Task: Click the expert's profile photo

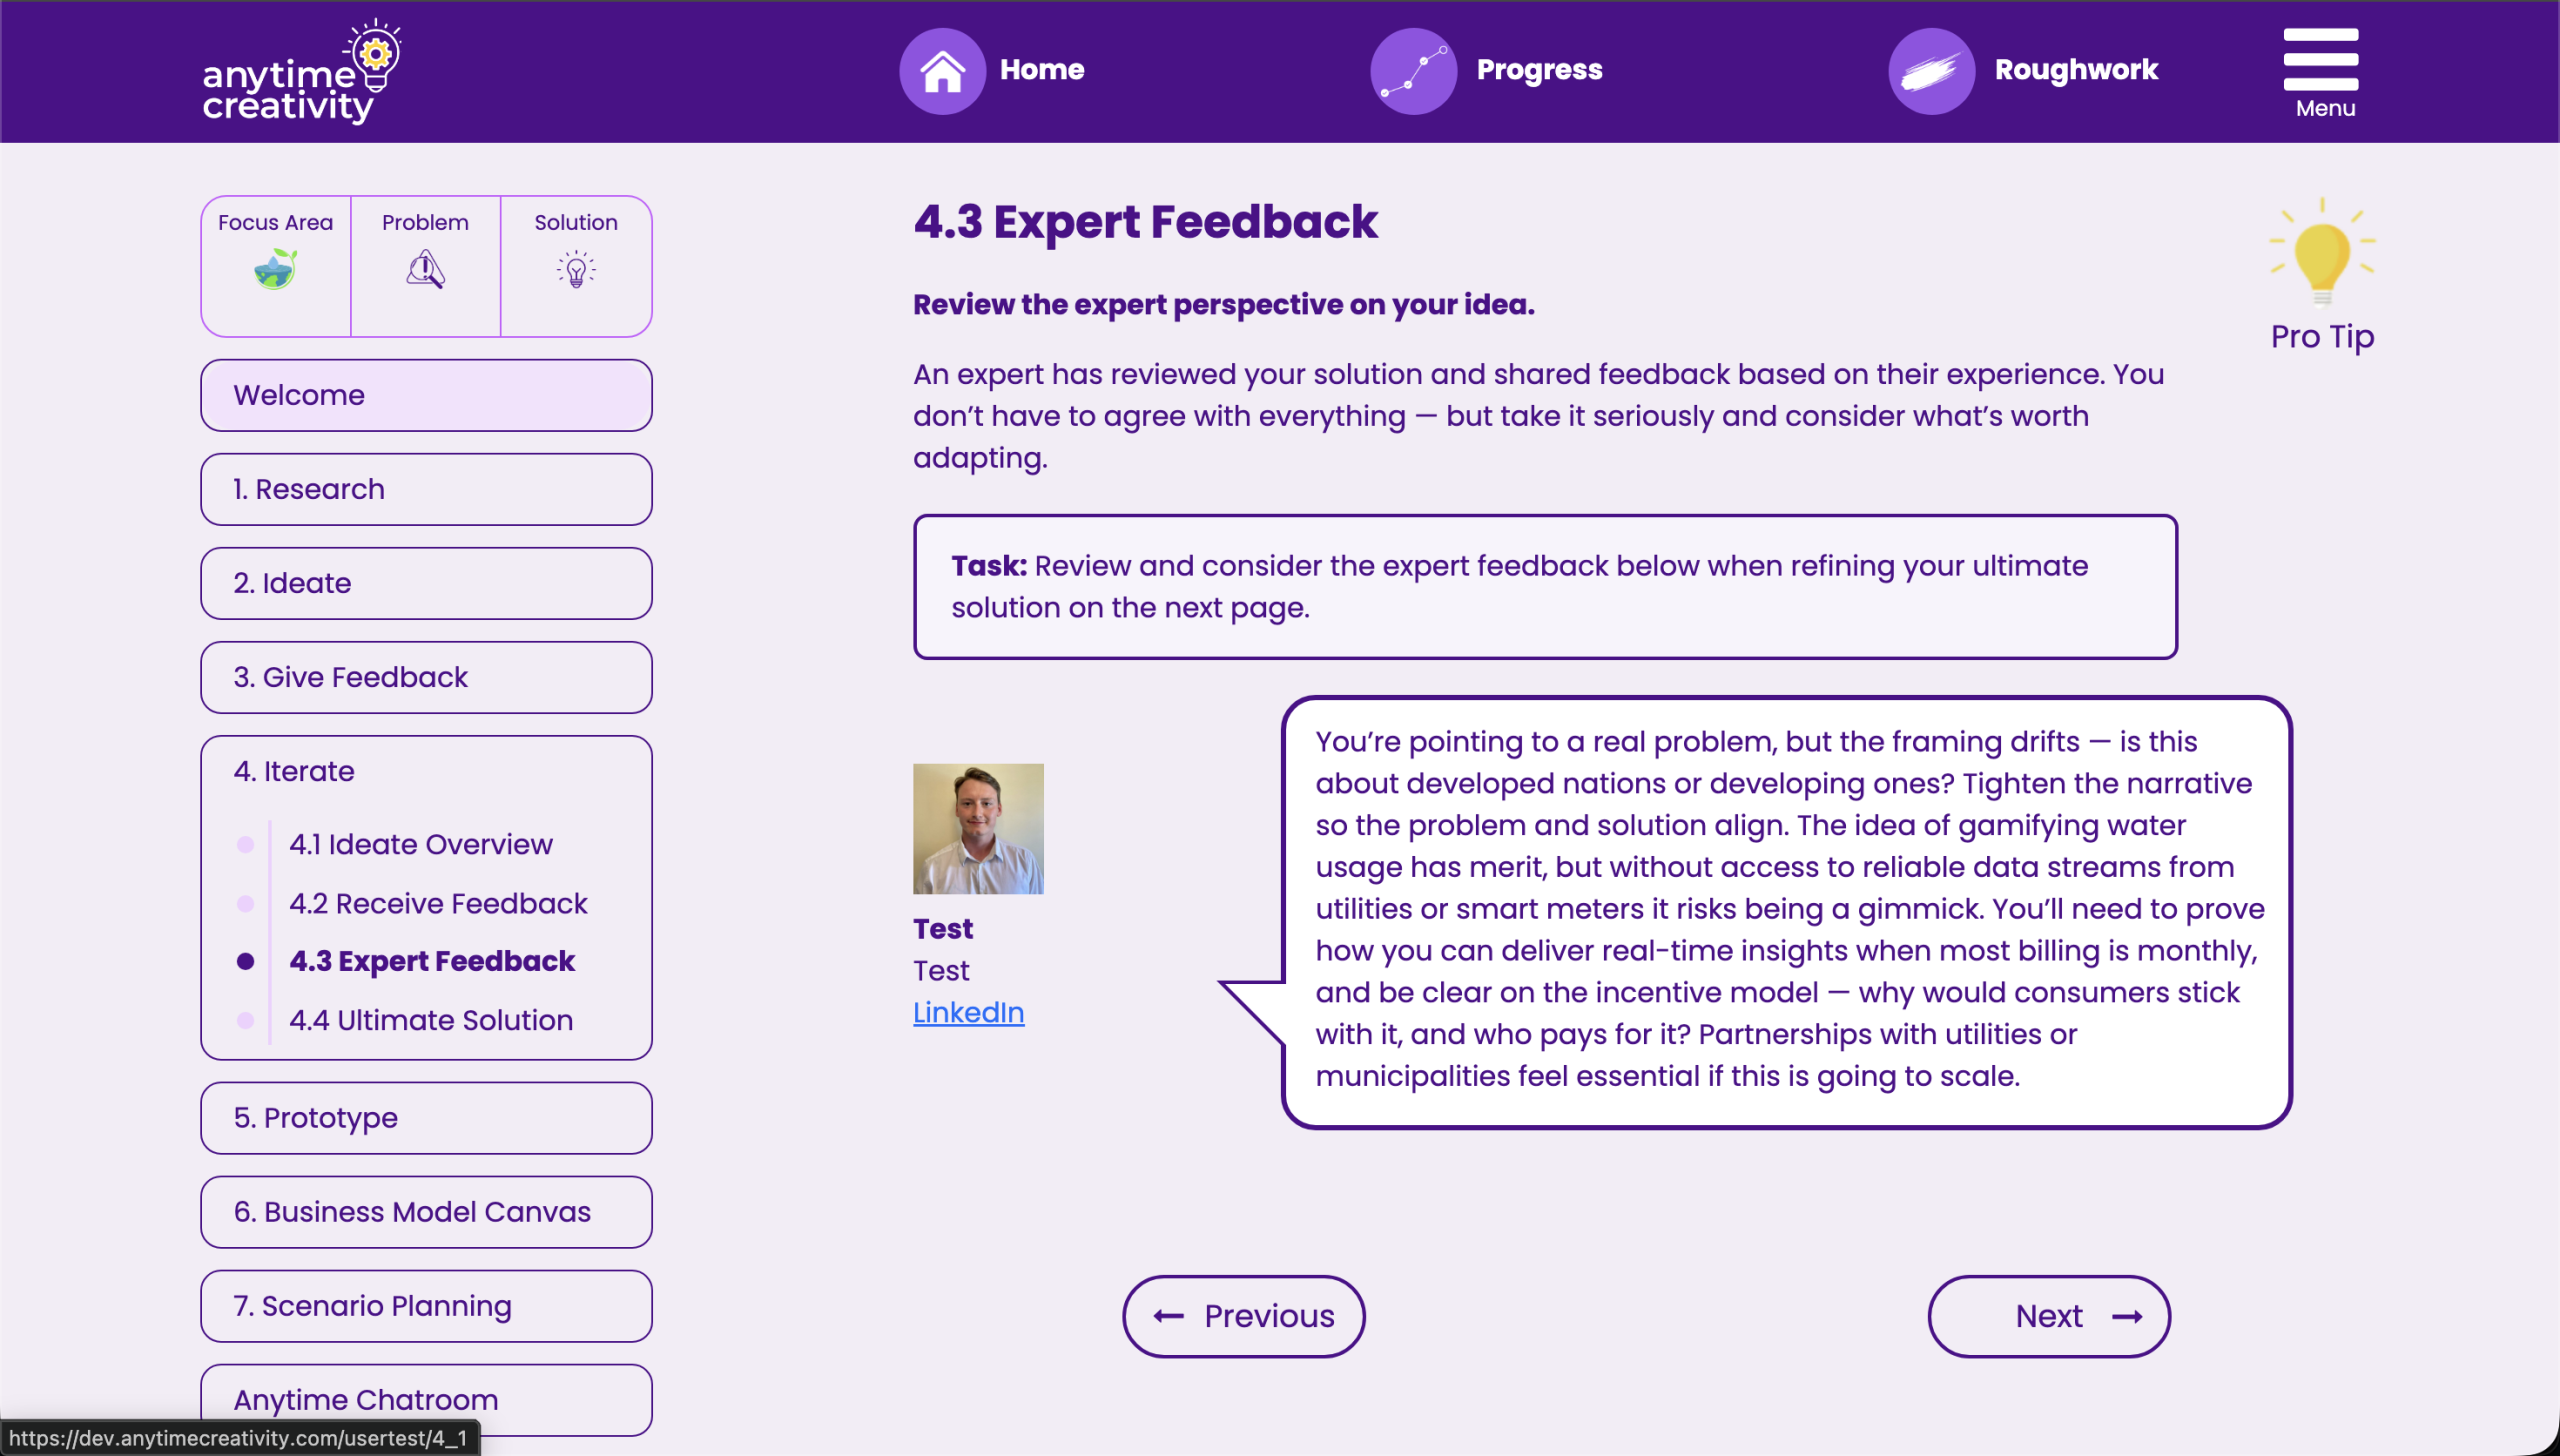Action: coord(978,828)
